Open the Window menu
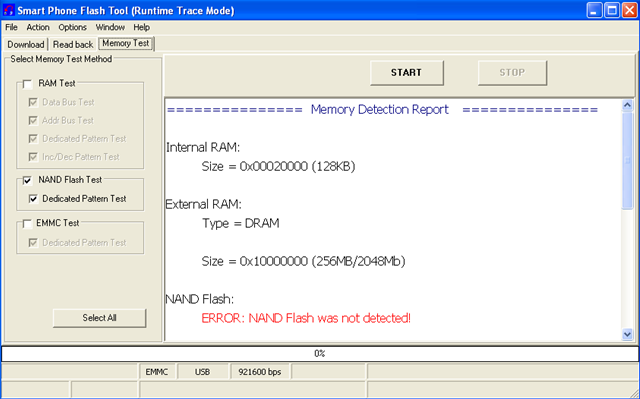The height and width of the screenshot is (399, 640). point(110,27)
